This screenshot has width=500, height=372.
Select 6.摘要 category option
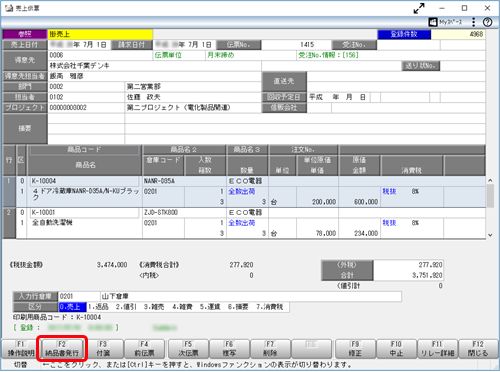(238, 307)
